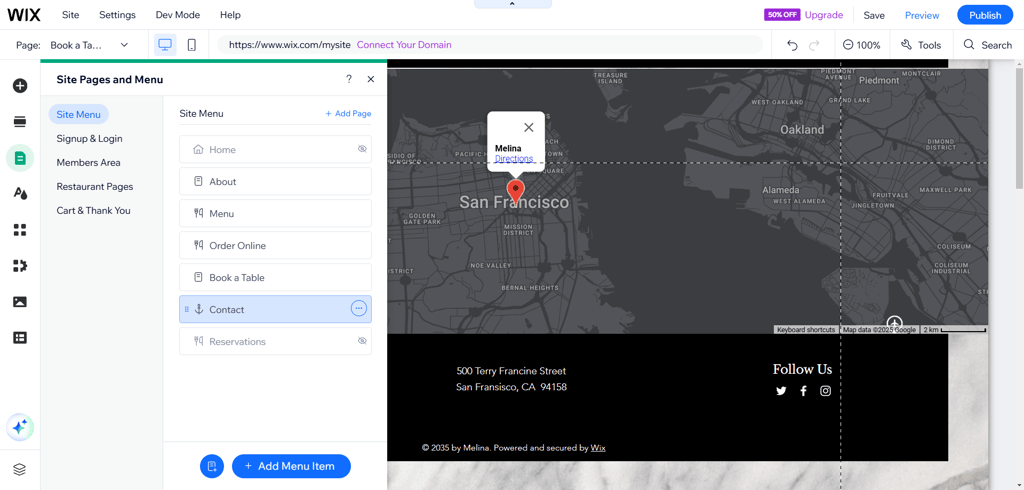Open the Contact item more options
The height and width of the screenshot is (490, 1024).
(359, 308)
